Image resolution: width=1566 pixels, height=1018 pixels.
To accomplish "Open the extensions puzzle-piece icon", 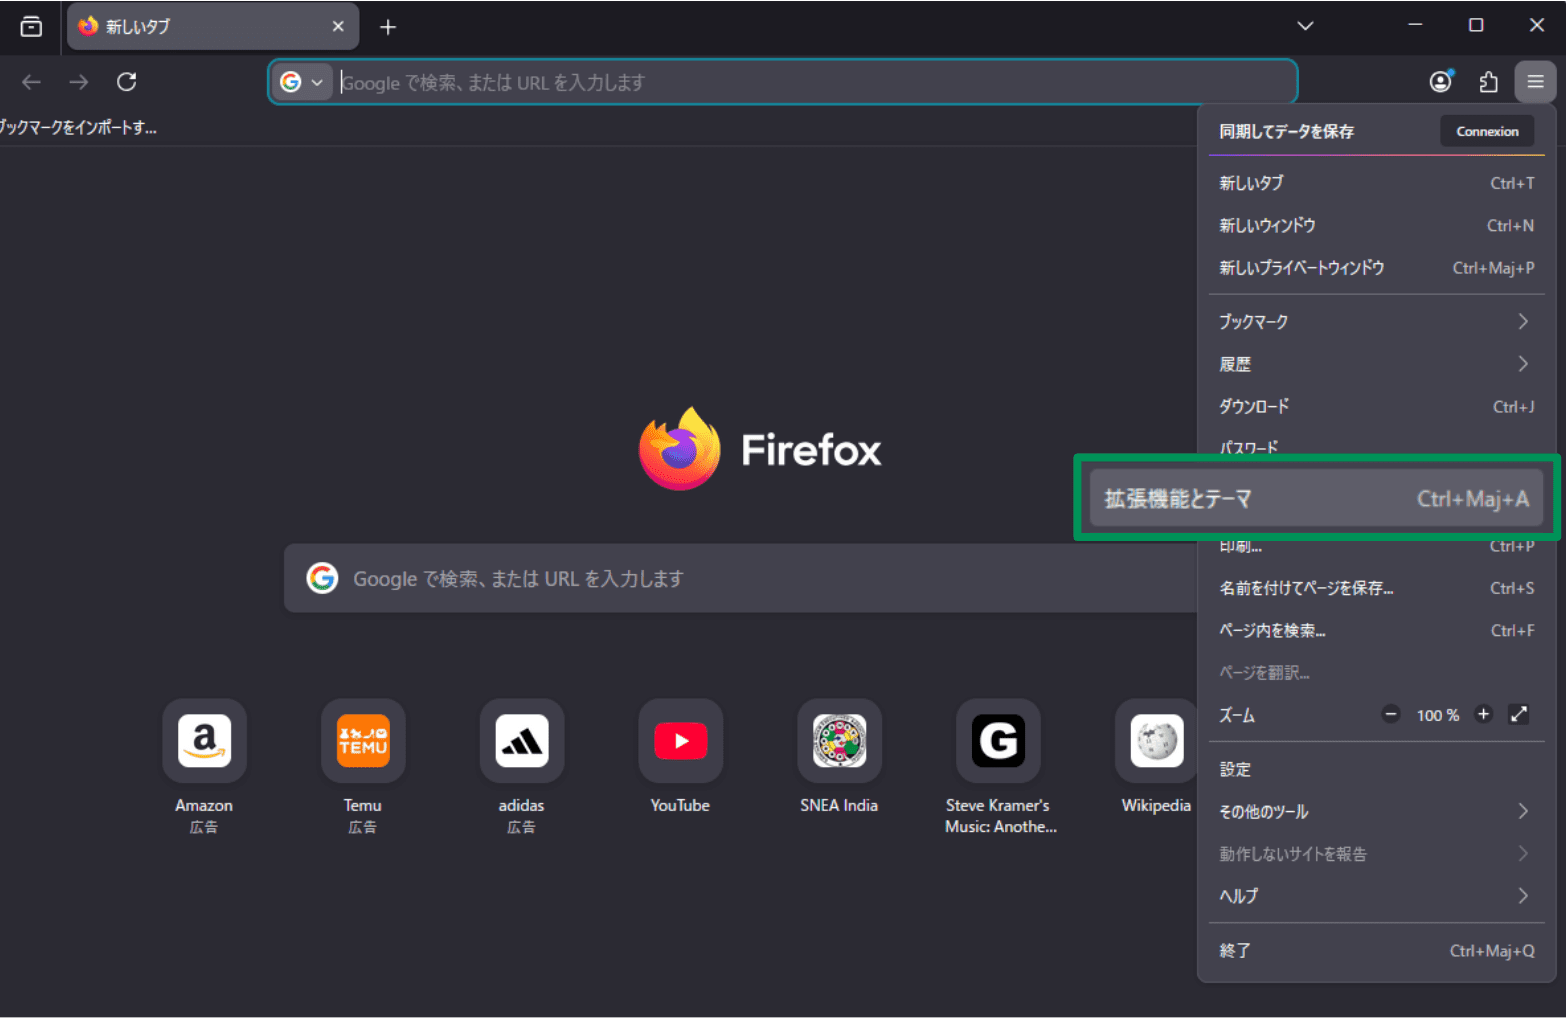I will click(x=1488, y=81).
